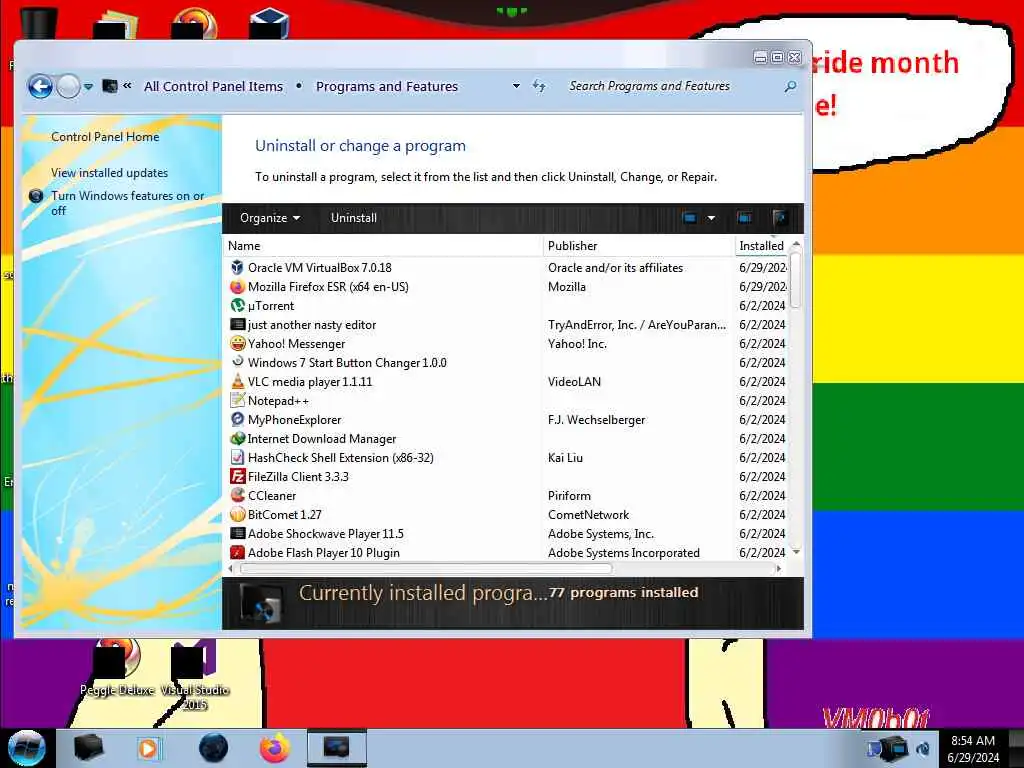Click the µTorrent program icon
Screen dimensions: 1024x768
(x=237, y=305)
